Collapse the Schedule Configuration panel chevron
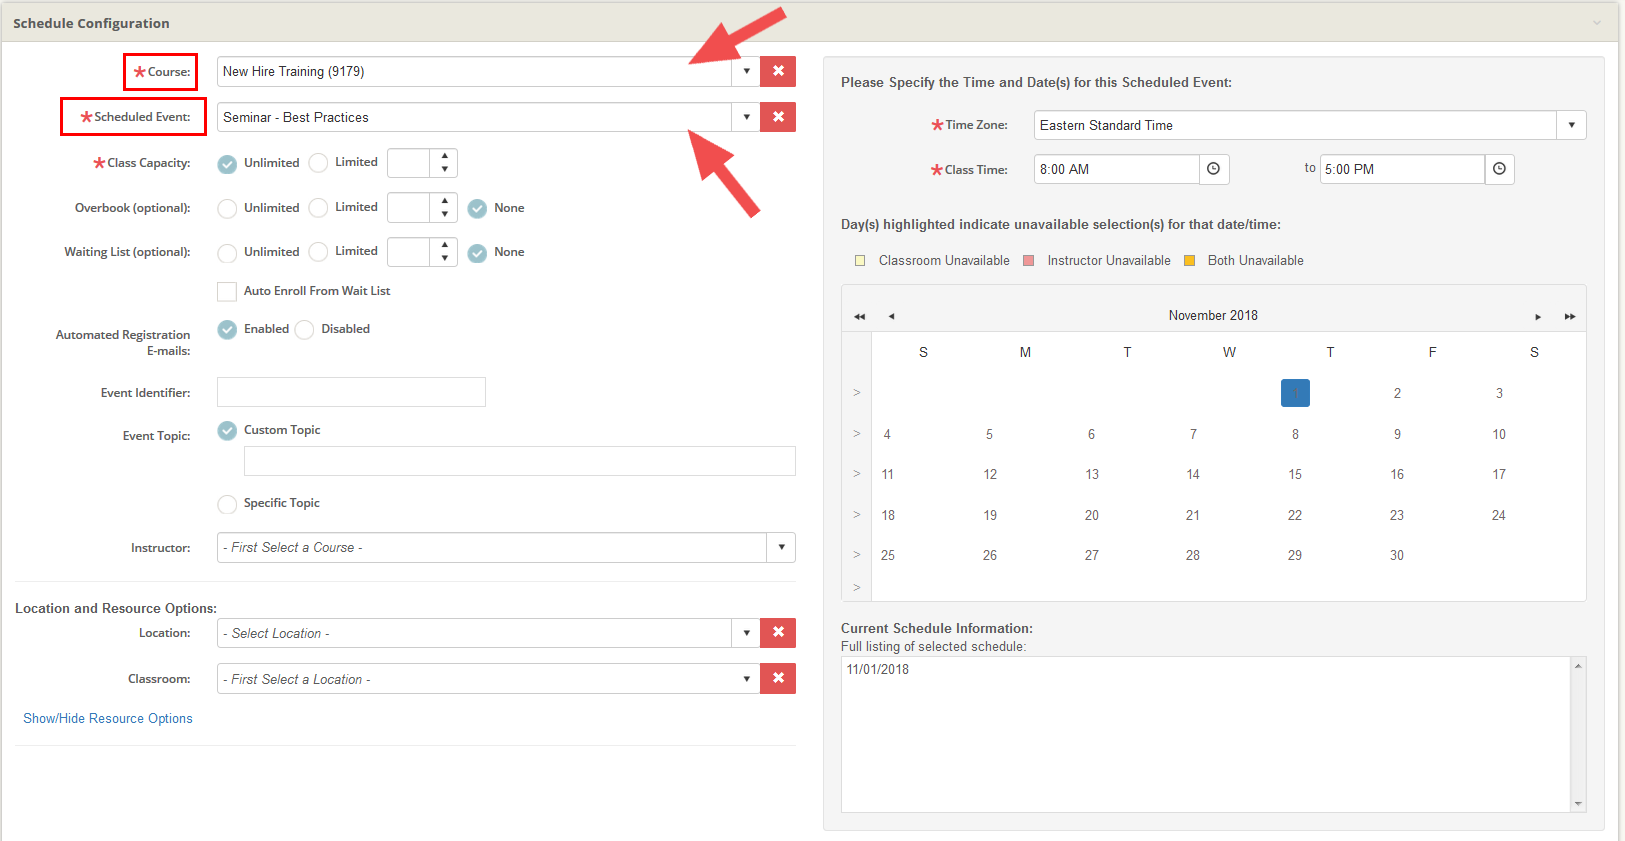Screen dimensions: 1625x841 pyautogui.click(x=1597, y=23)
